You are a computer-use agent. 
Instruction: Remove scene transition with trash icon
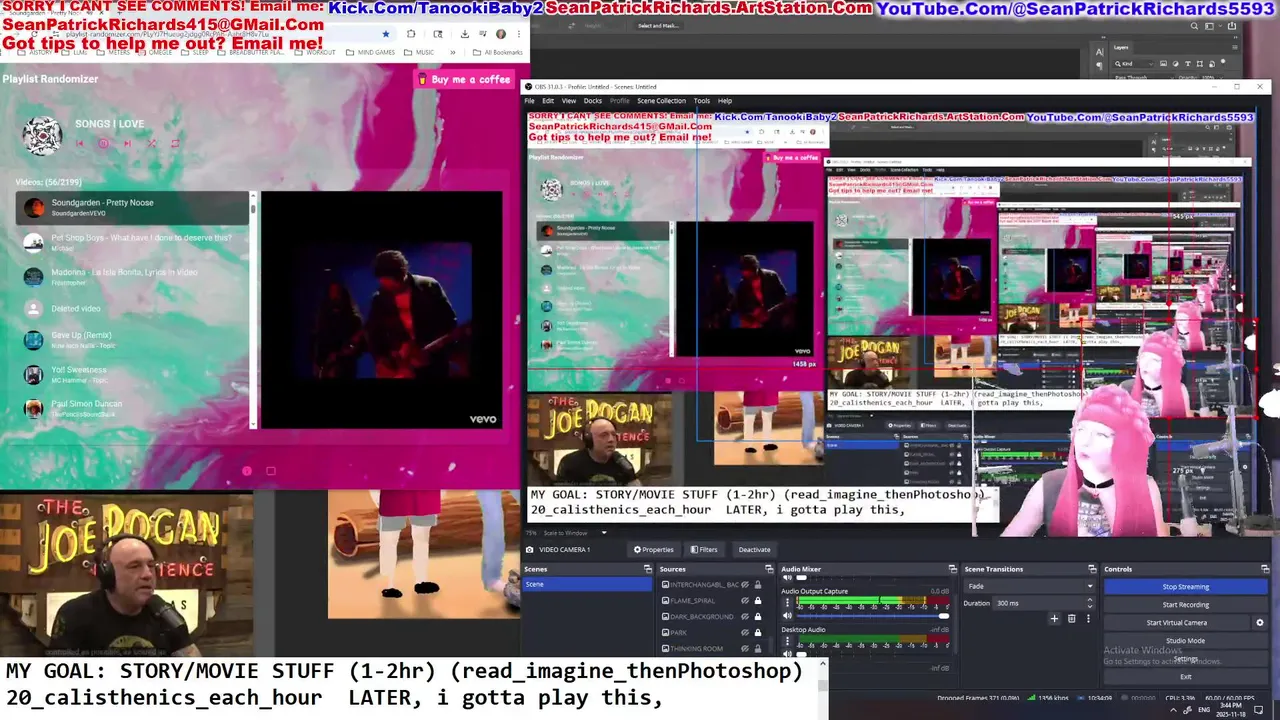[x=1071, y=619]
